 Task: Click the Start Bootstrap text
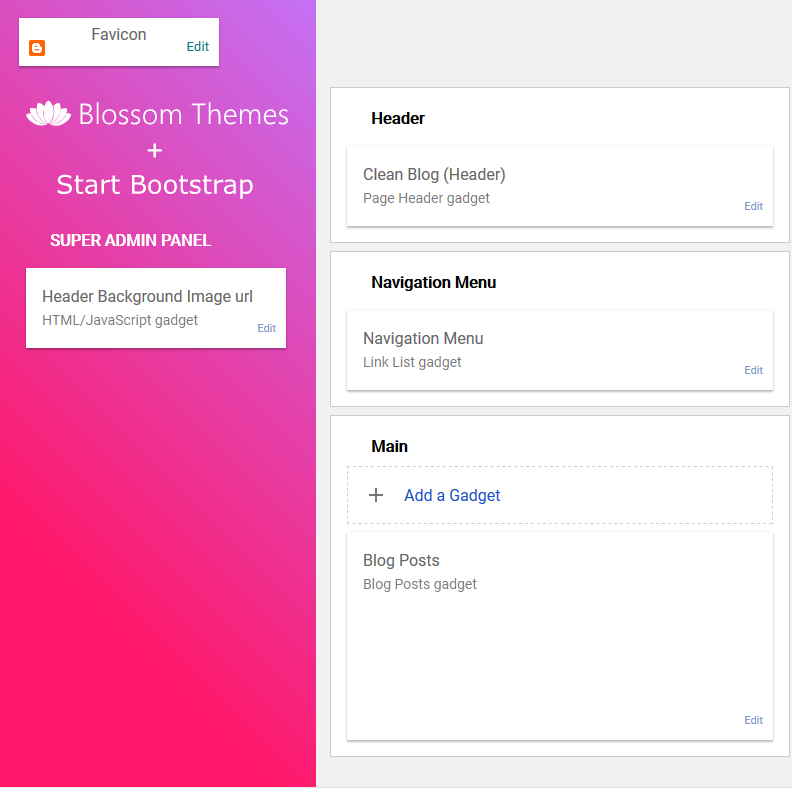pos(155,185)
